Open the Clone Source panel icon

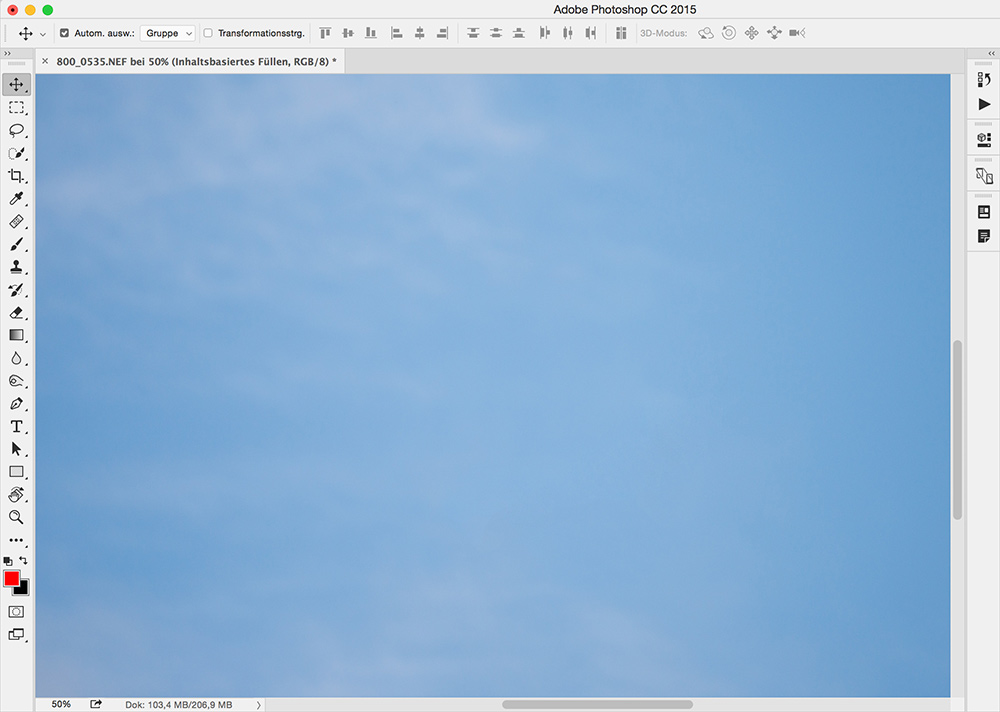pos(984,175)
